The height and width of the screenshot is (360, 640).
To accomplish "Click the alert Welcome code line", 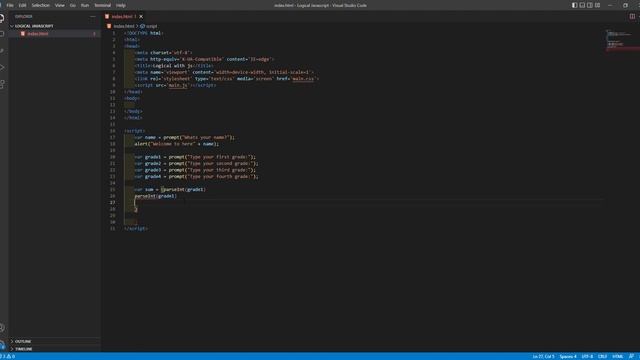I will coord(177,144).
